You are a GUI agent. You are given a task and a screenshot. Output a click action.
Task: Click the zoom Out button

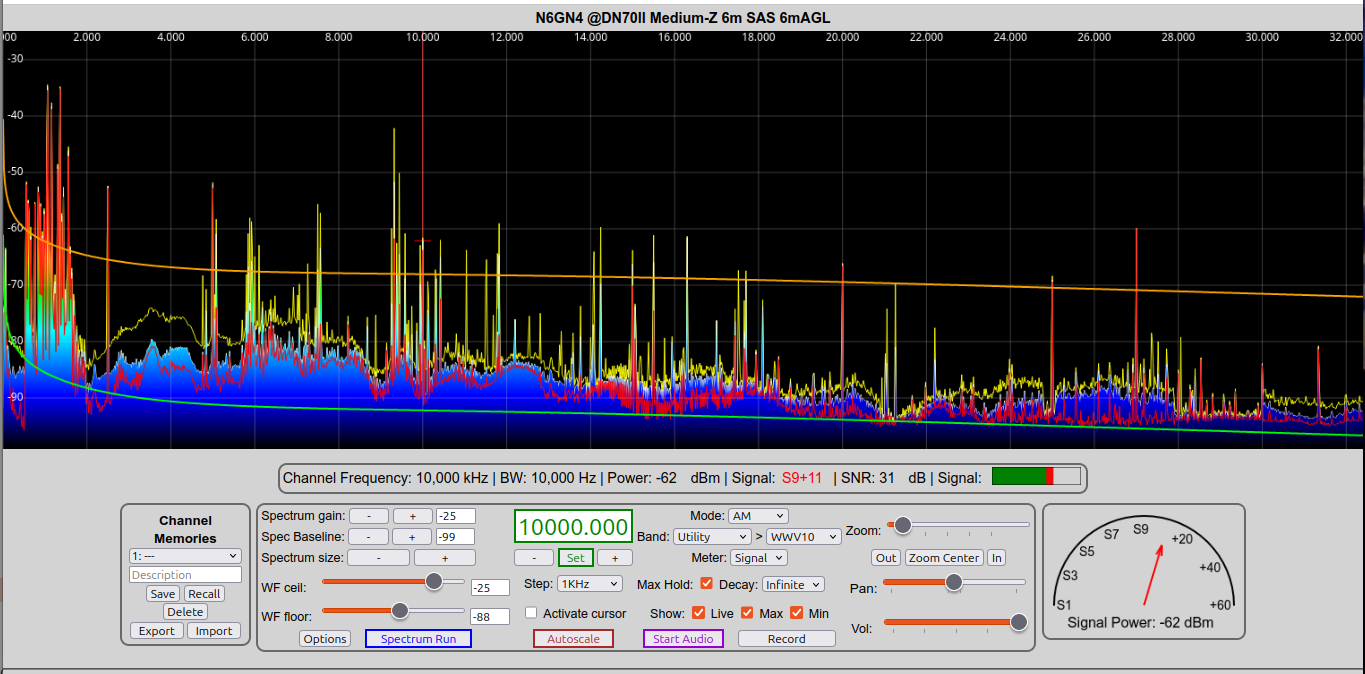tap(885, 558)
